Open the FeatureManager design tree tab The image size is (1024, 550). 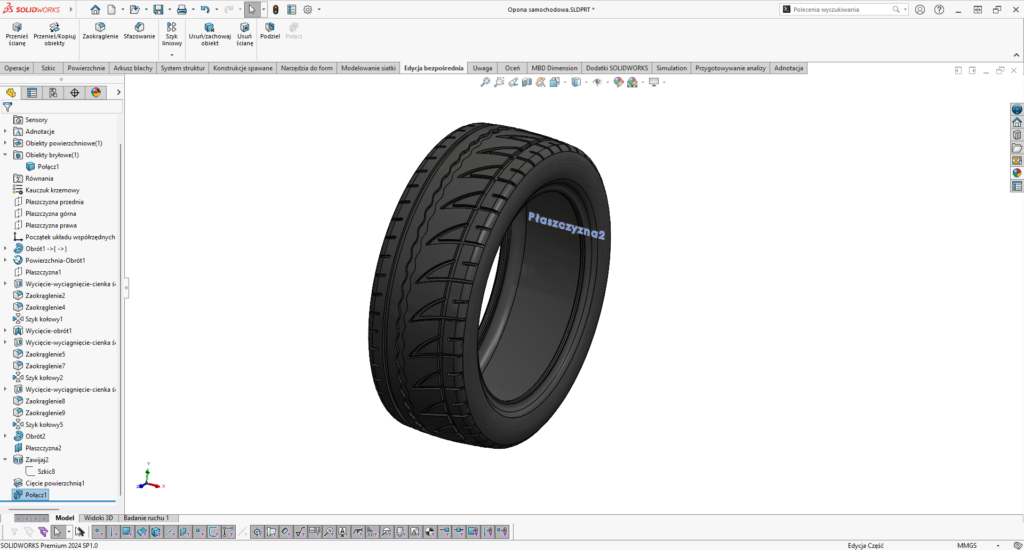tap(10, 93)
